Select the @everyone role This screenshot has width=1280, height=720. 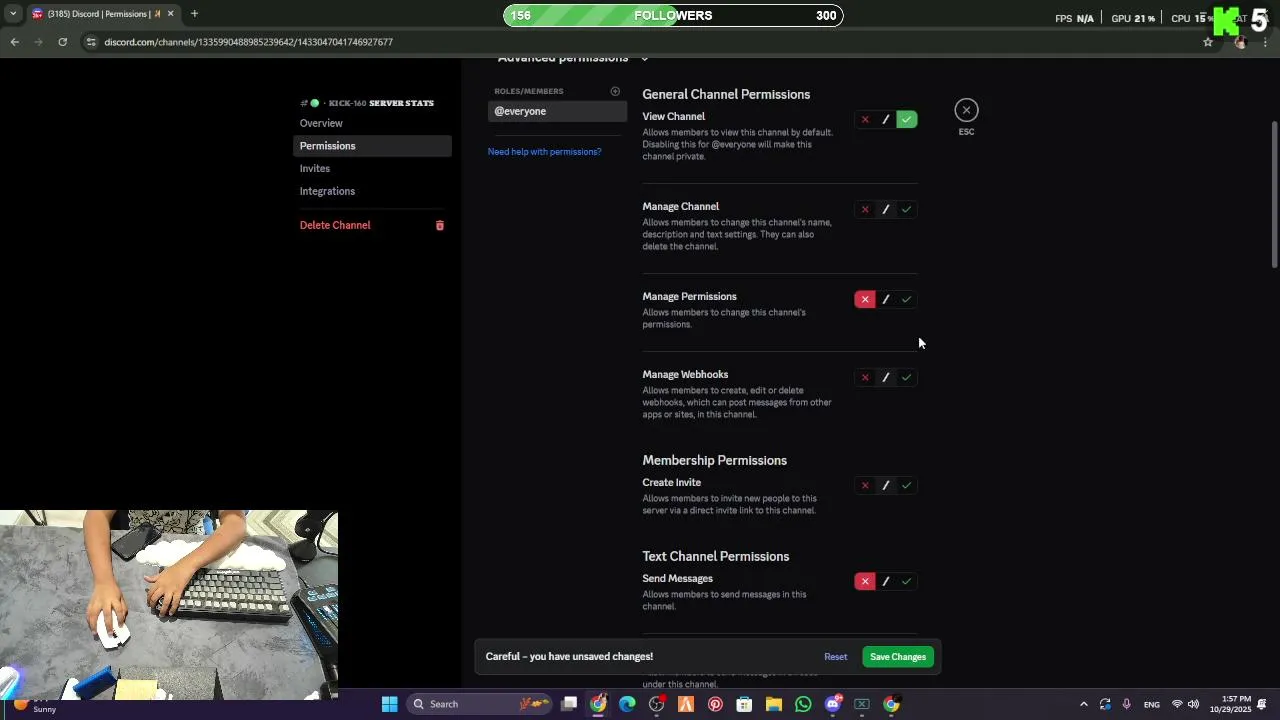coord(557,111)
